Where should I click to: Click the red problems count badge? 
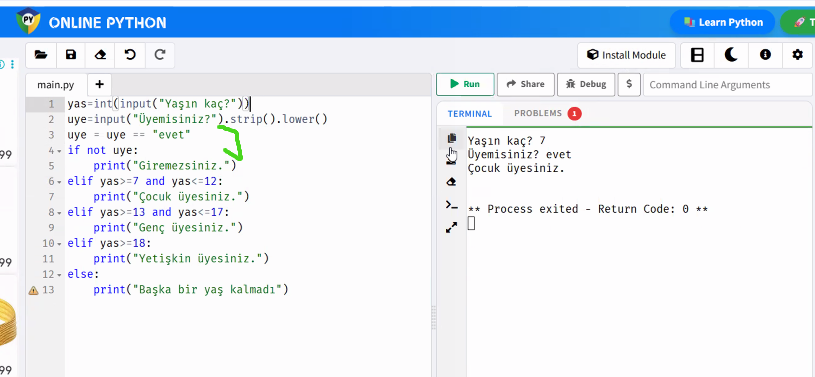tap(574, 113)
